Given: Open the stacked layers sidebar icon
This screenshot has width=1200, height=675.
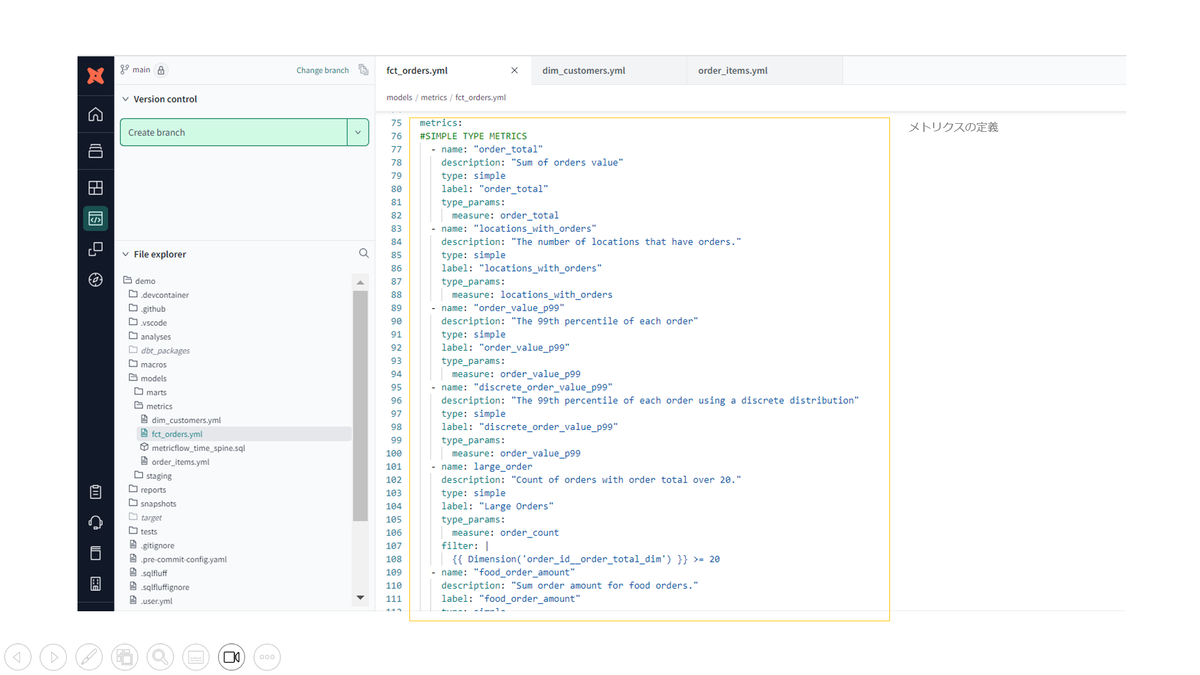Looking at the screenshot, I should (95, 151).
